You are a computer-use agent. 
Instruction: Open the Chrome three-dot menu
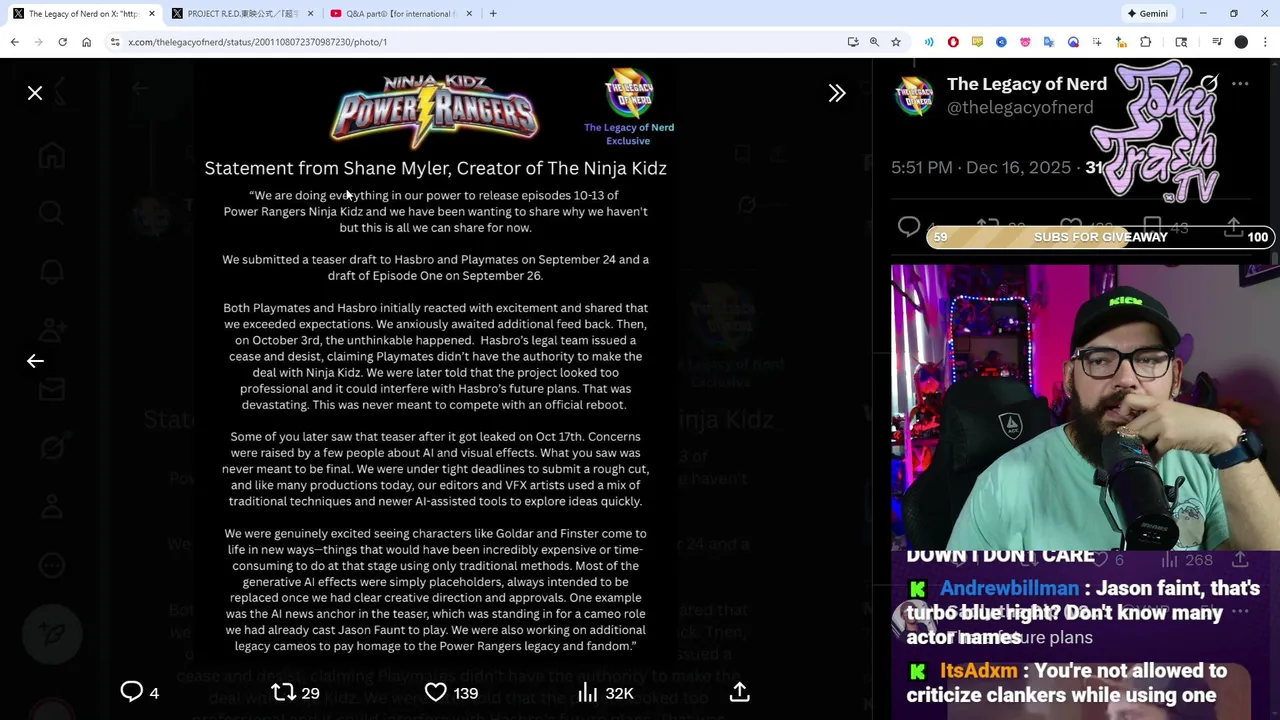coord(1266,42)
